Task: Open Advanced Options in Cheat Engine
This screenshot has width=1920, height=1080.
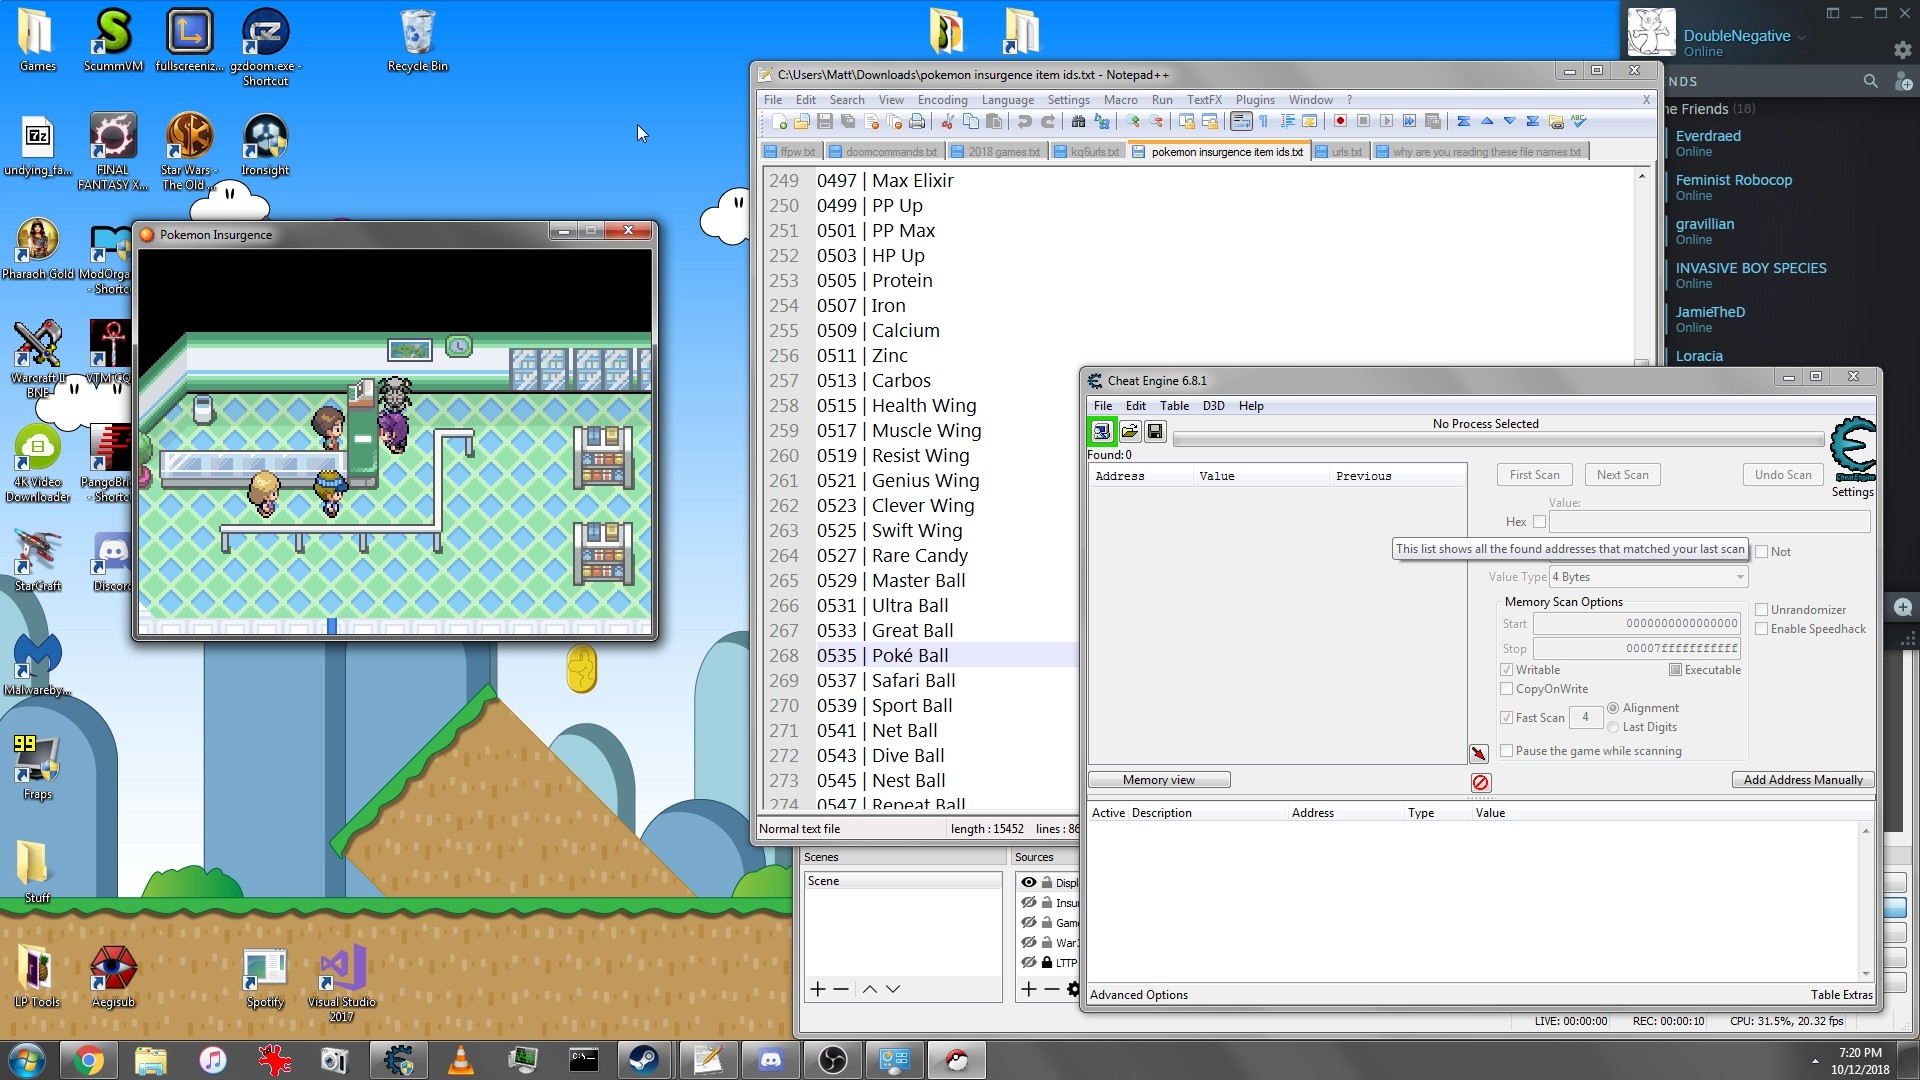Action: click(1138, 995)
